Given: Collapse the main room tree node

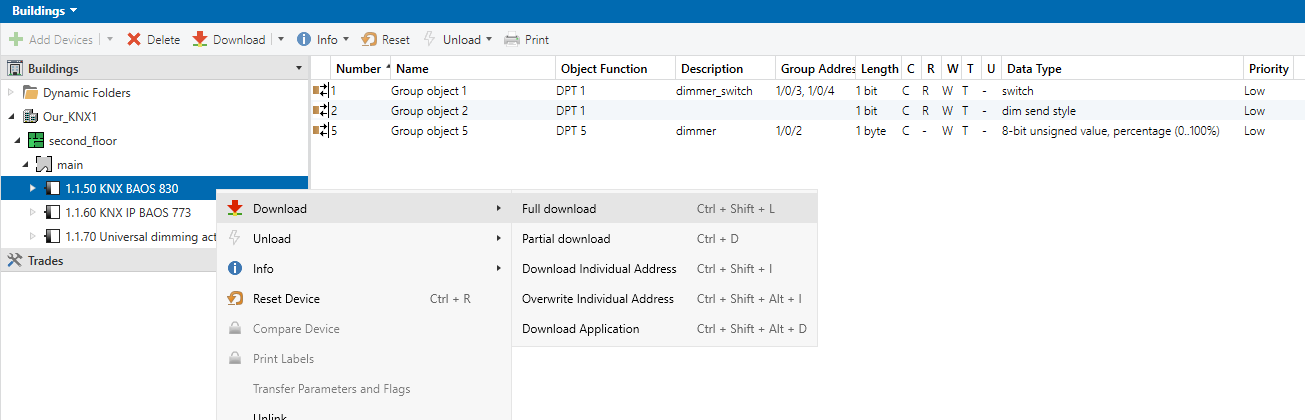Looking at the screenshot, I should point(22,164).
